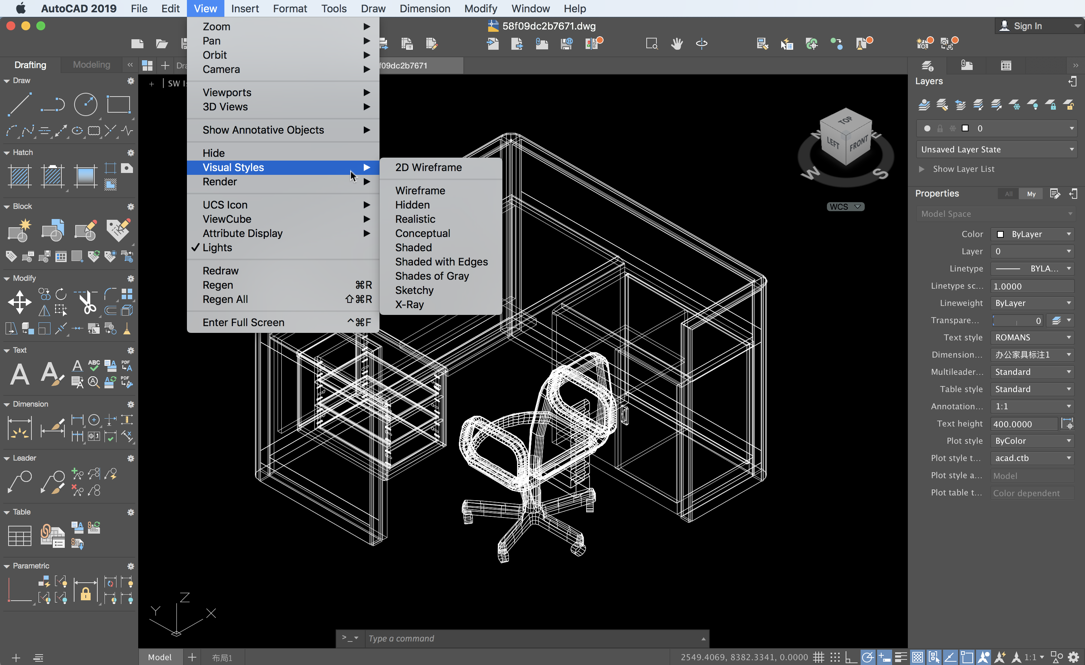
Task: Toggle object snap in the status bar
Action: pos(966,656)
